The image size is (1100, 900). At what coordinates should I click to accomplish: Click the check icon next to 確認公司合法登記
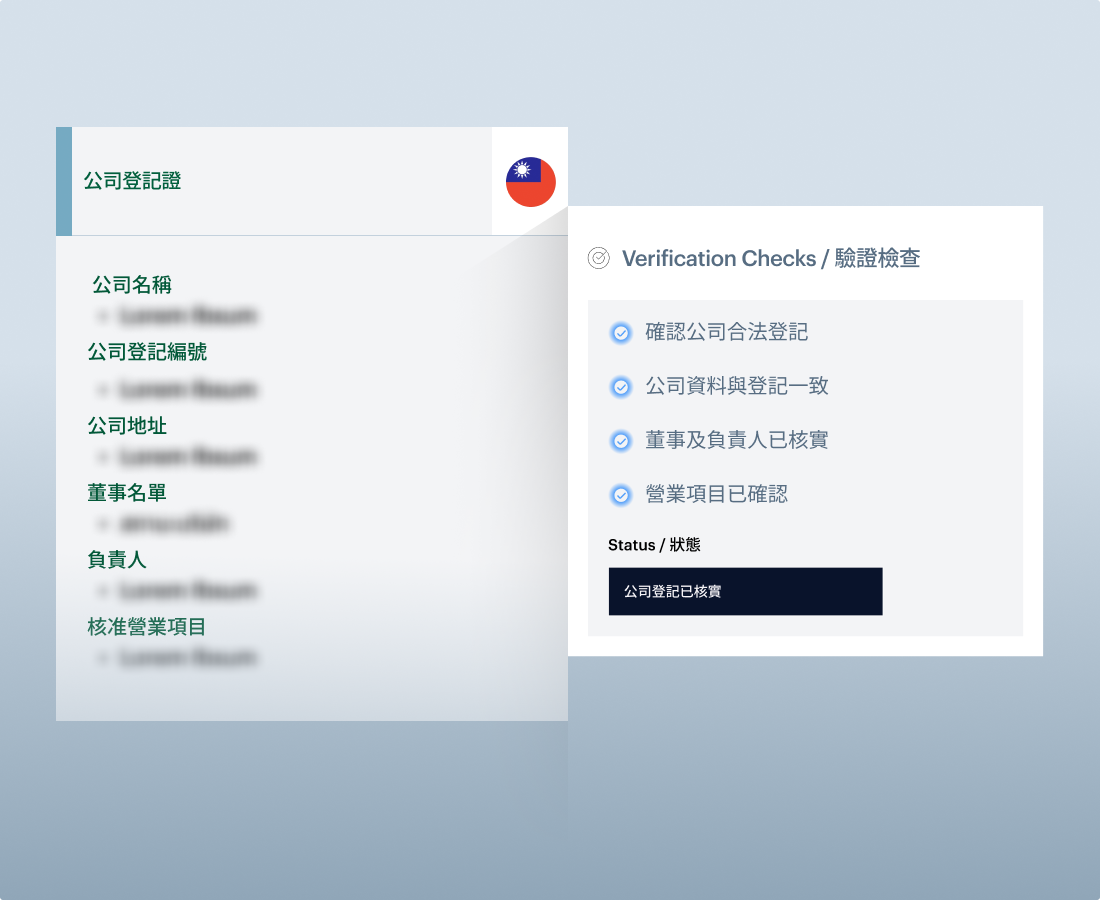621,333
